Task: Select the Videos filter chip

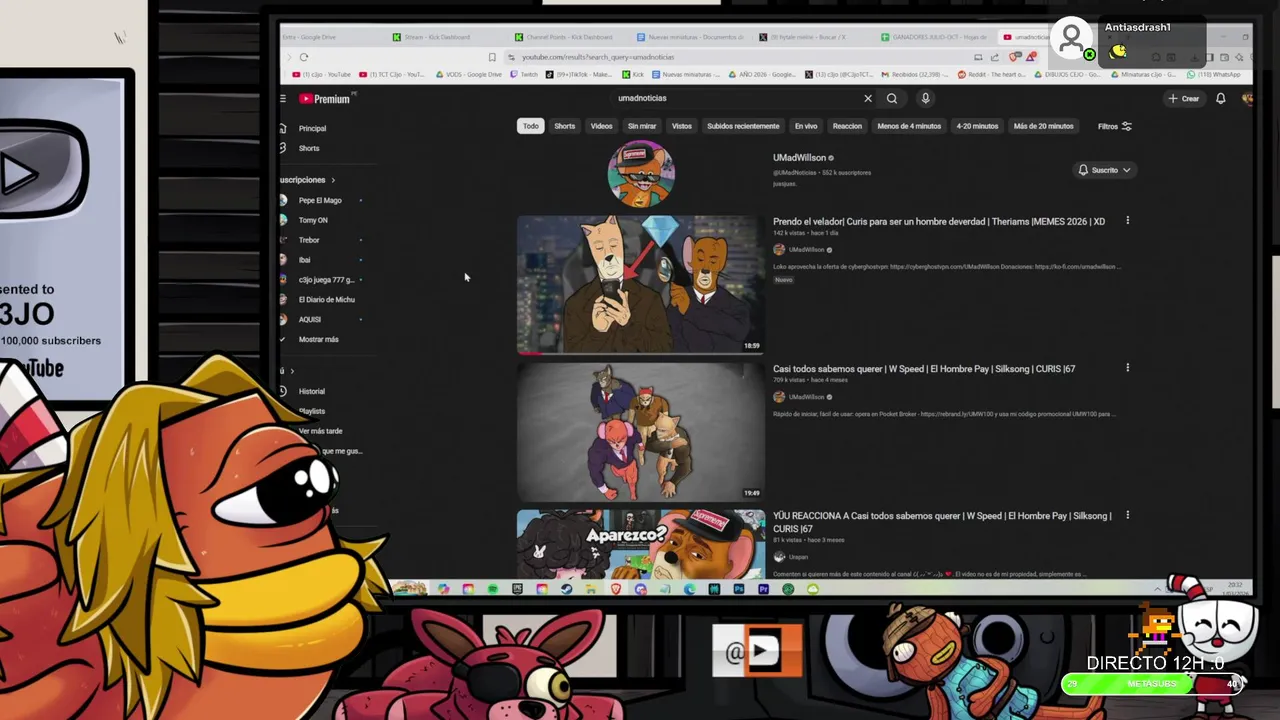Action: (601, 126)
